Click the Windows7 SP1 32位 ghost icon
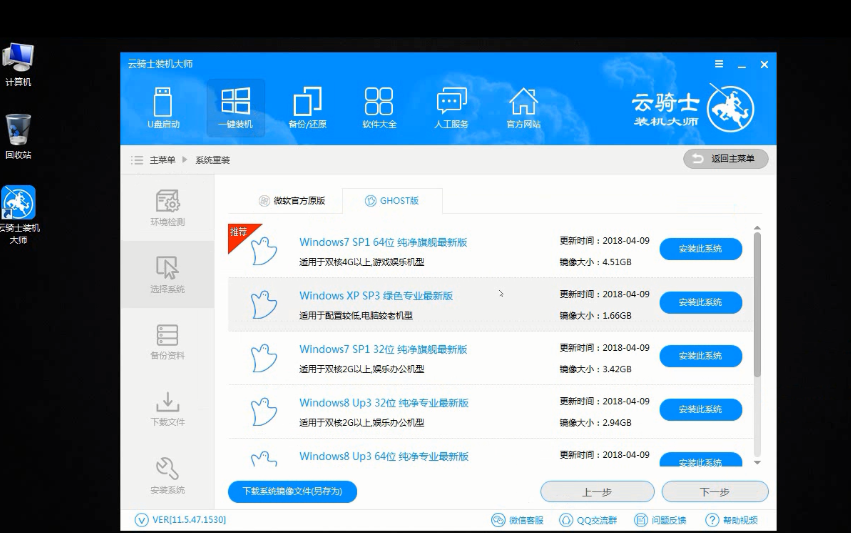The width and height of the screenshot is (851, 533). point(264,358)
